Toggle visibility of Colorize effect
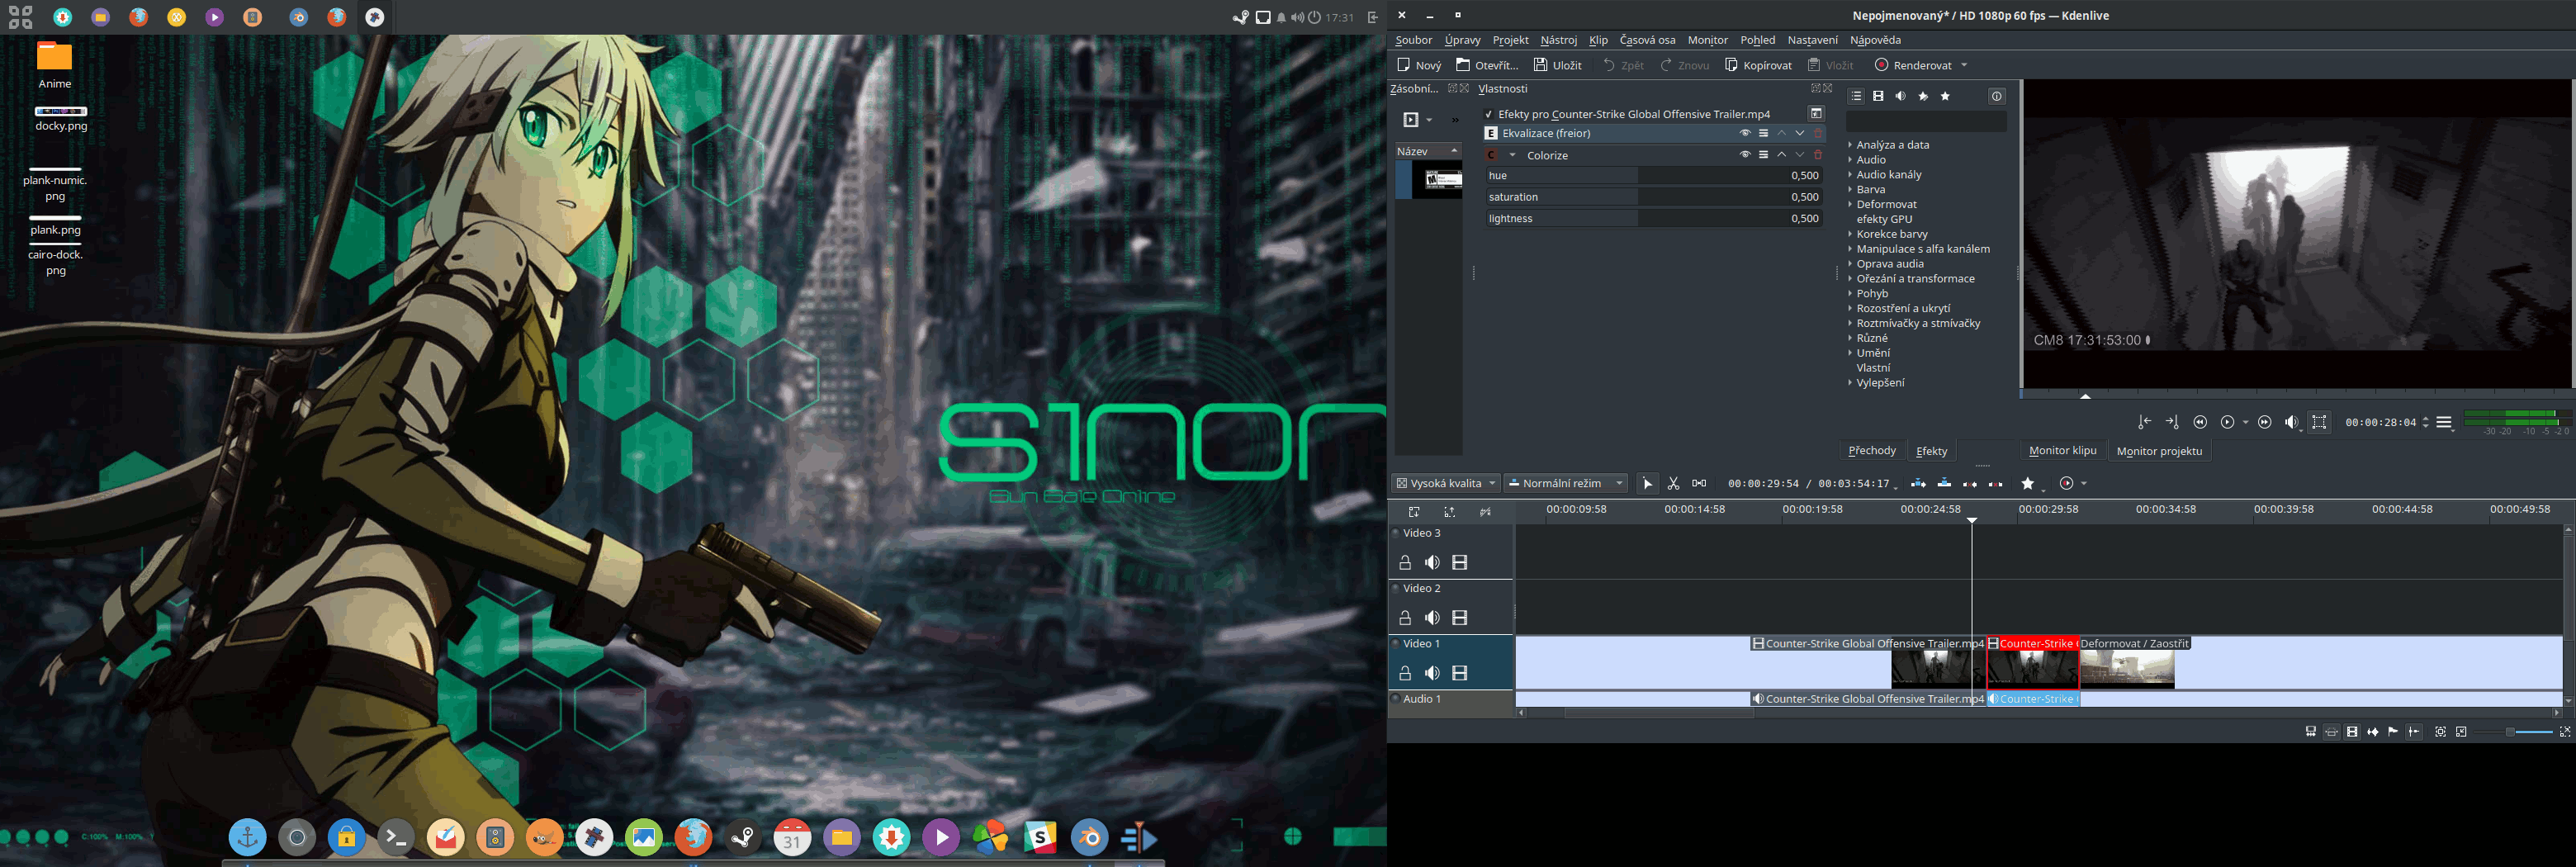 [1745, 155]
